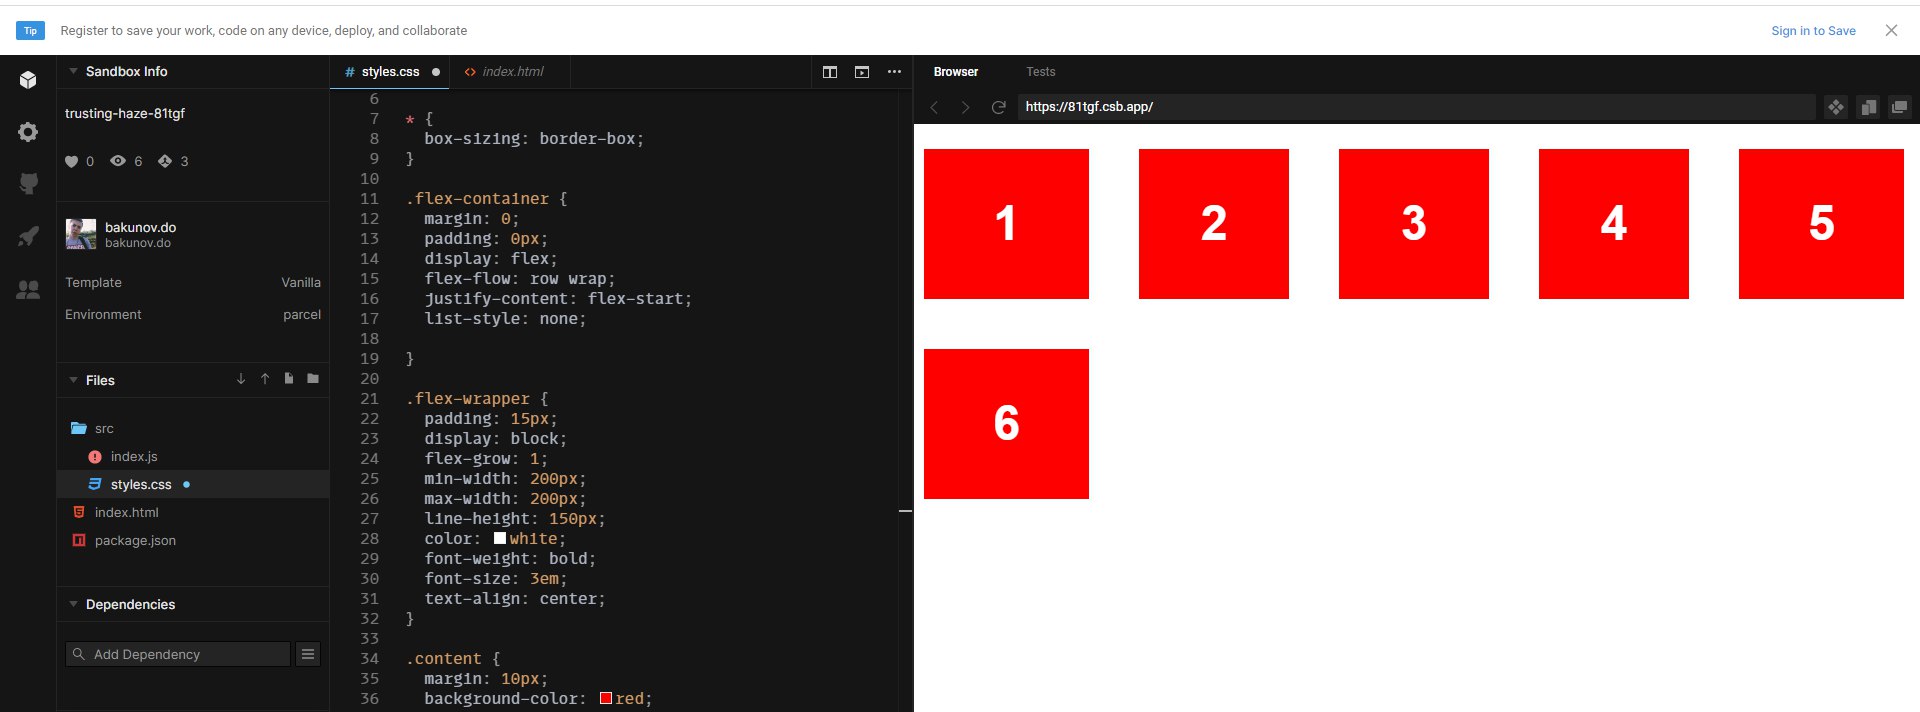This screenshot has height=712, width=1920.
Task: Click the new file icon in Files
Action: (x=289, y=379)
